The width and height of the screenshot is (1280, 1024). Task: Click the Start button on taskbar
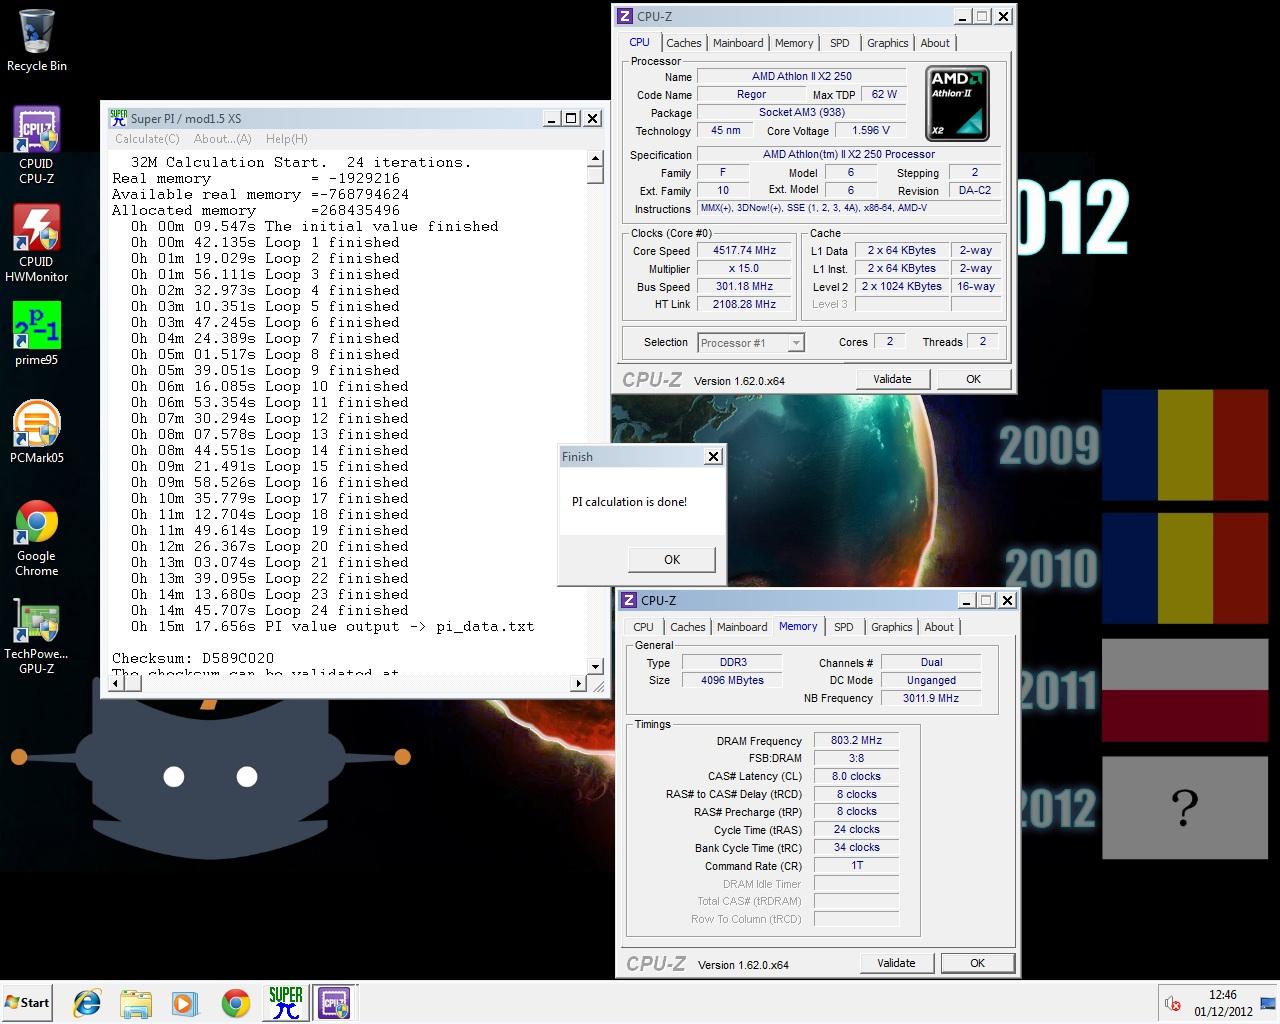(x=27, y=1002)
